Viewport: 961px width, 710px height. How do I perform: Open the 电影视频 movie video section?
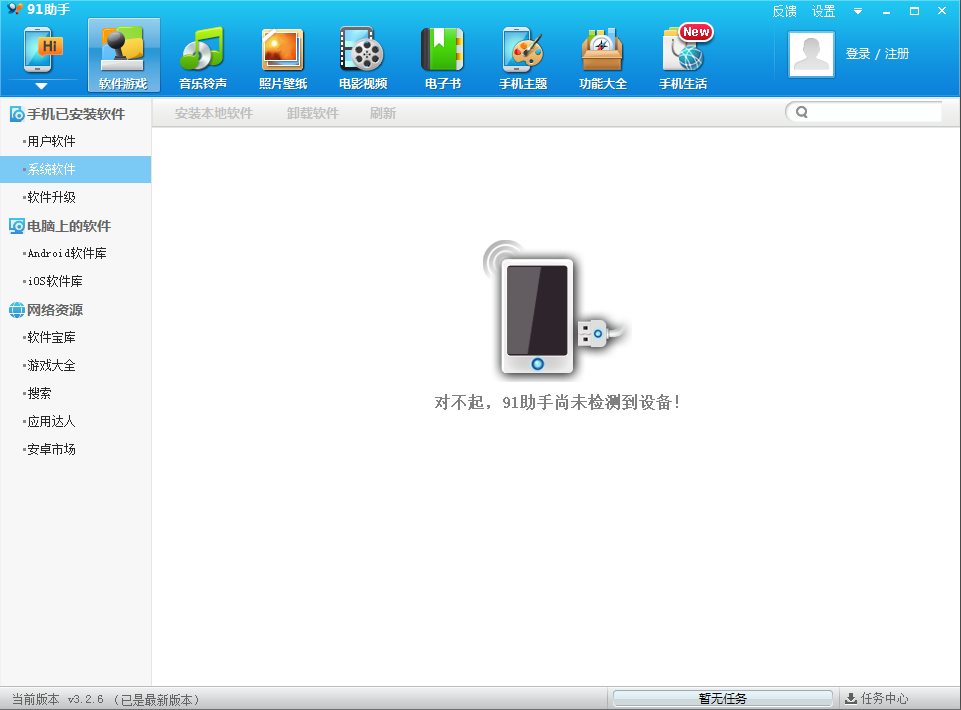tap(363, 58)
